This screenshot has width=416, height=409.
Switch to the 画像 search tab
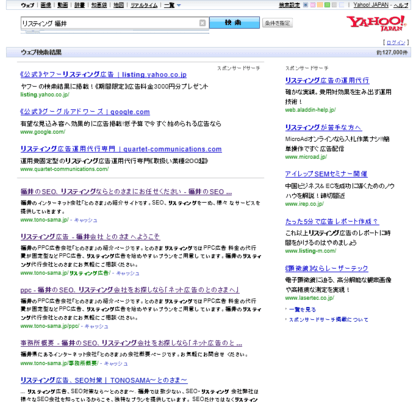[x=46, y=5]
